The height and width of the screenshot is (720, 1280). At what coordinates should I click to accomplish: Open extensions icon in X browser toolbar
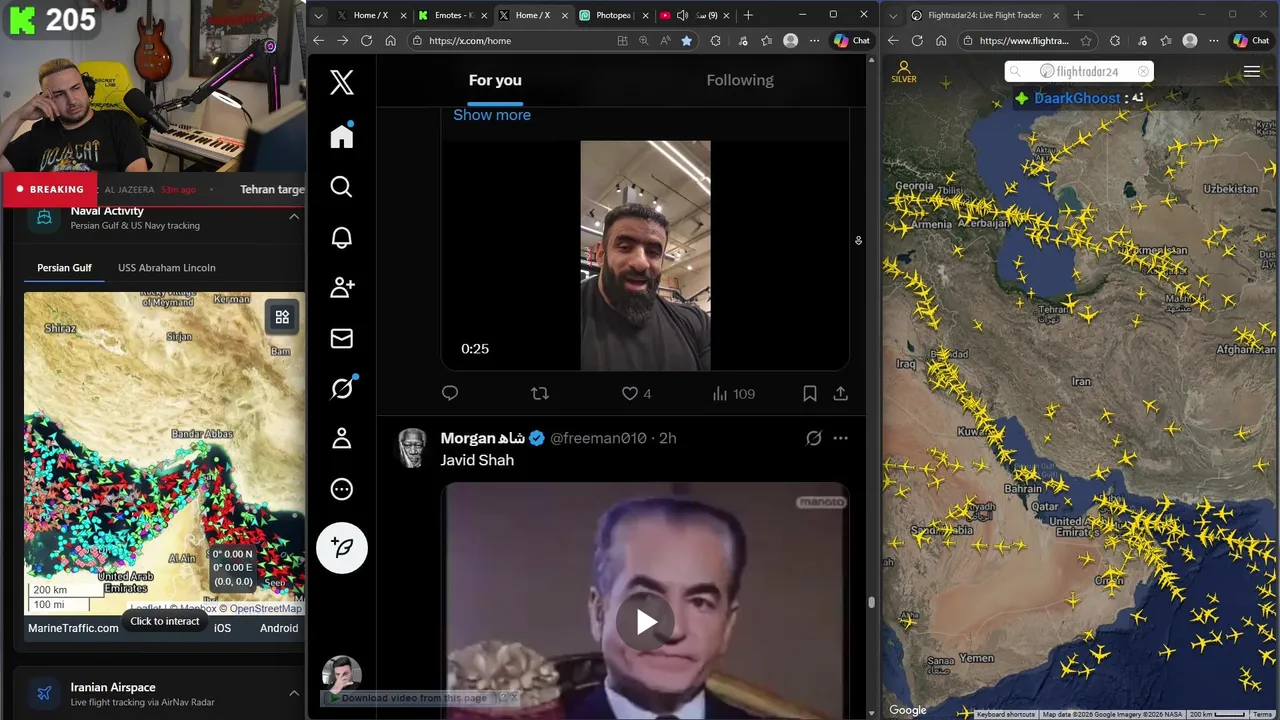click(x=715, y=40)
